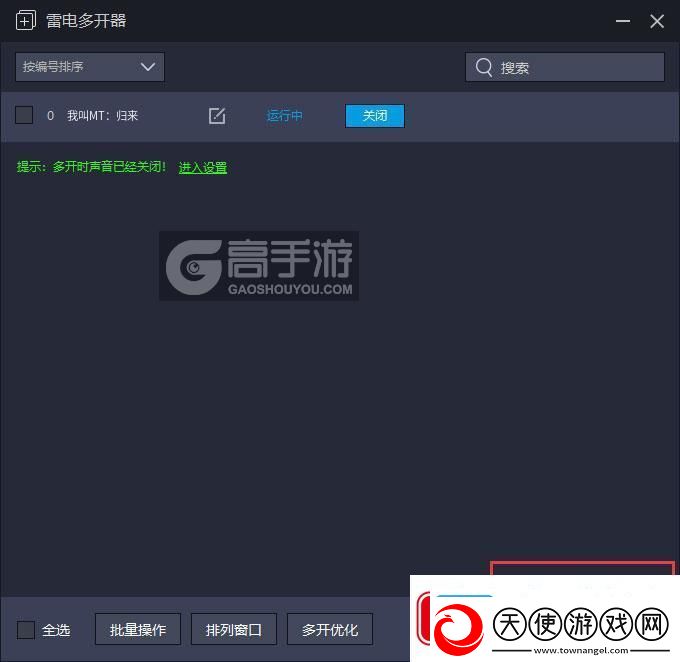This screenshot has height=662, width=680.
Task: Open the 进入设置 link
Action: coord(203,167)
